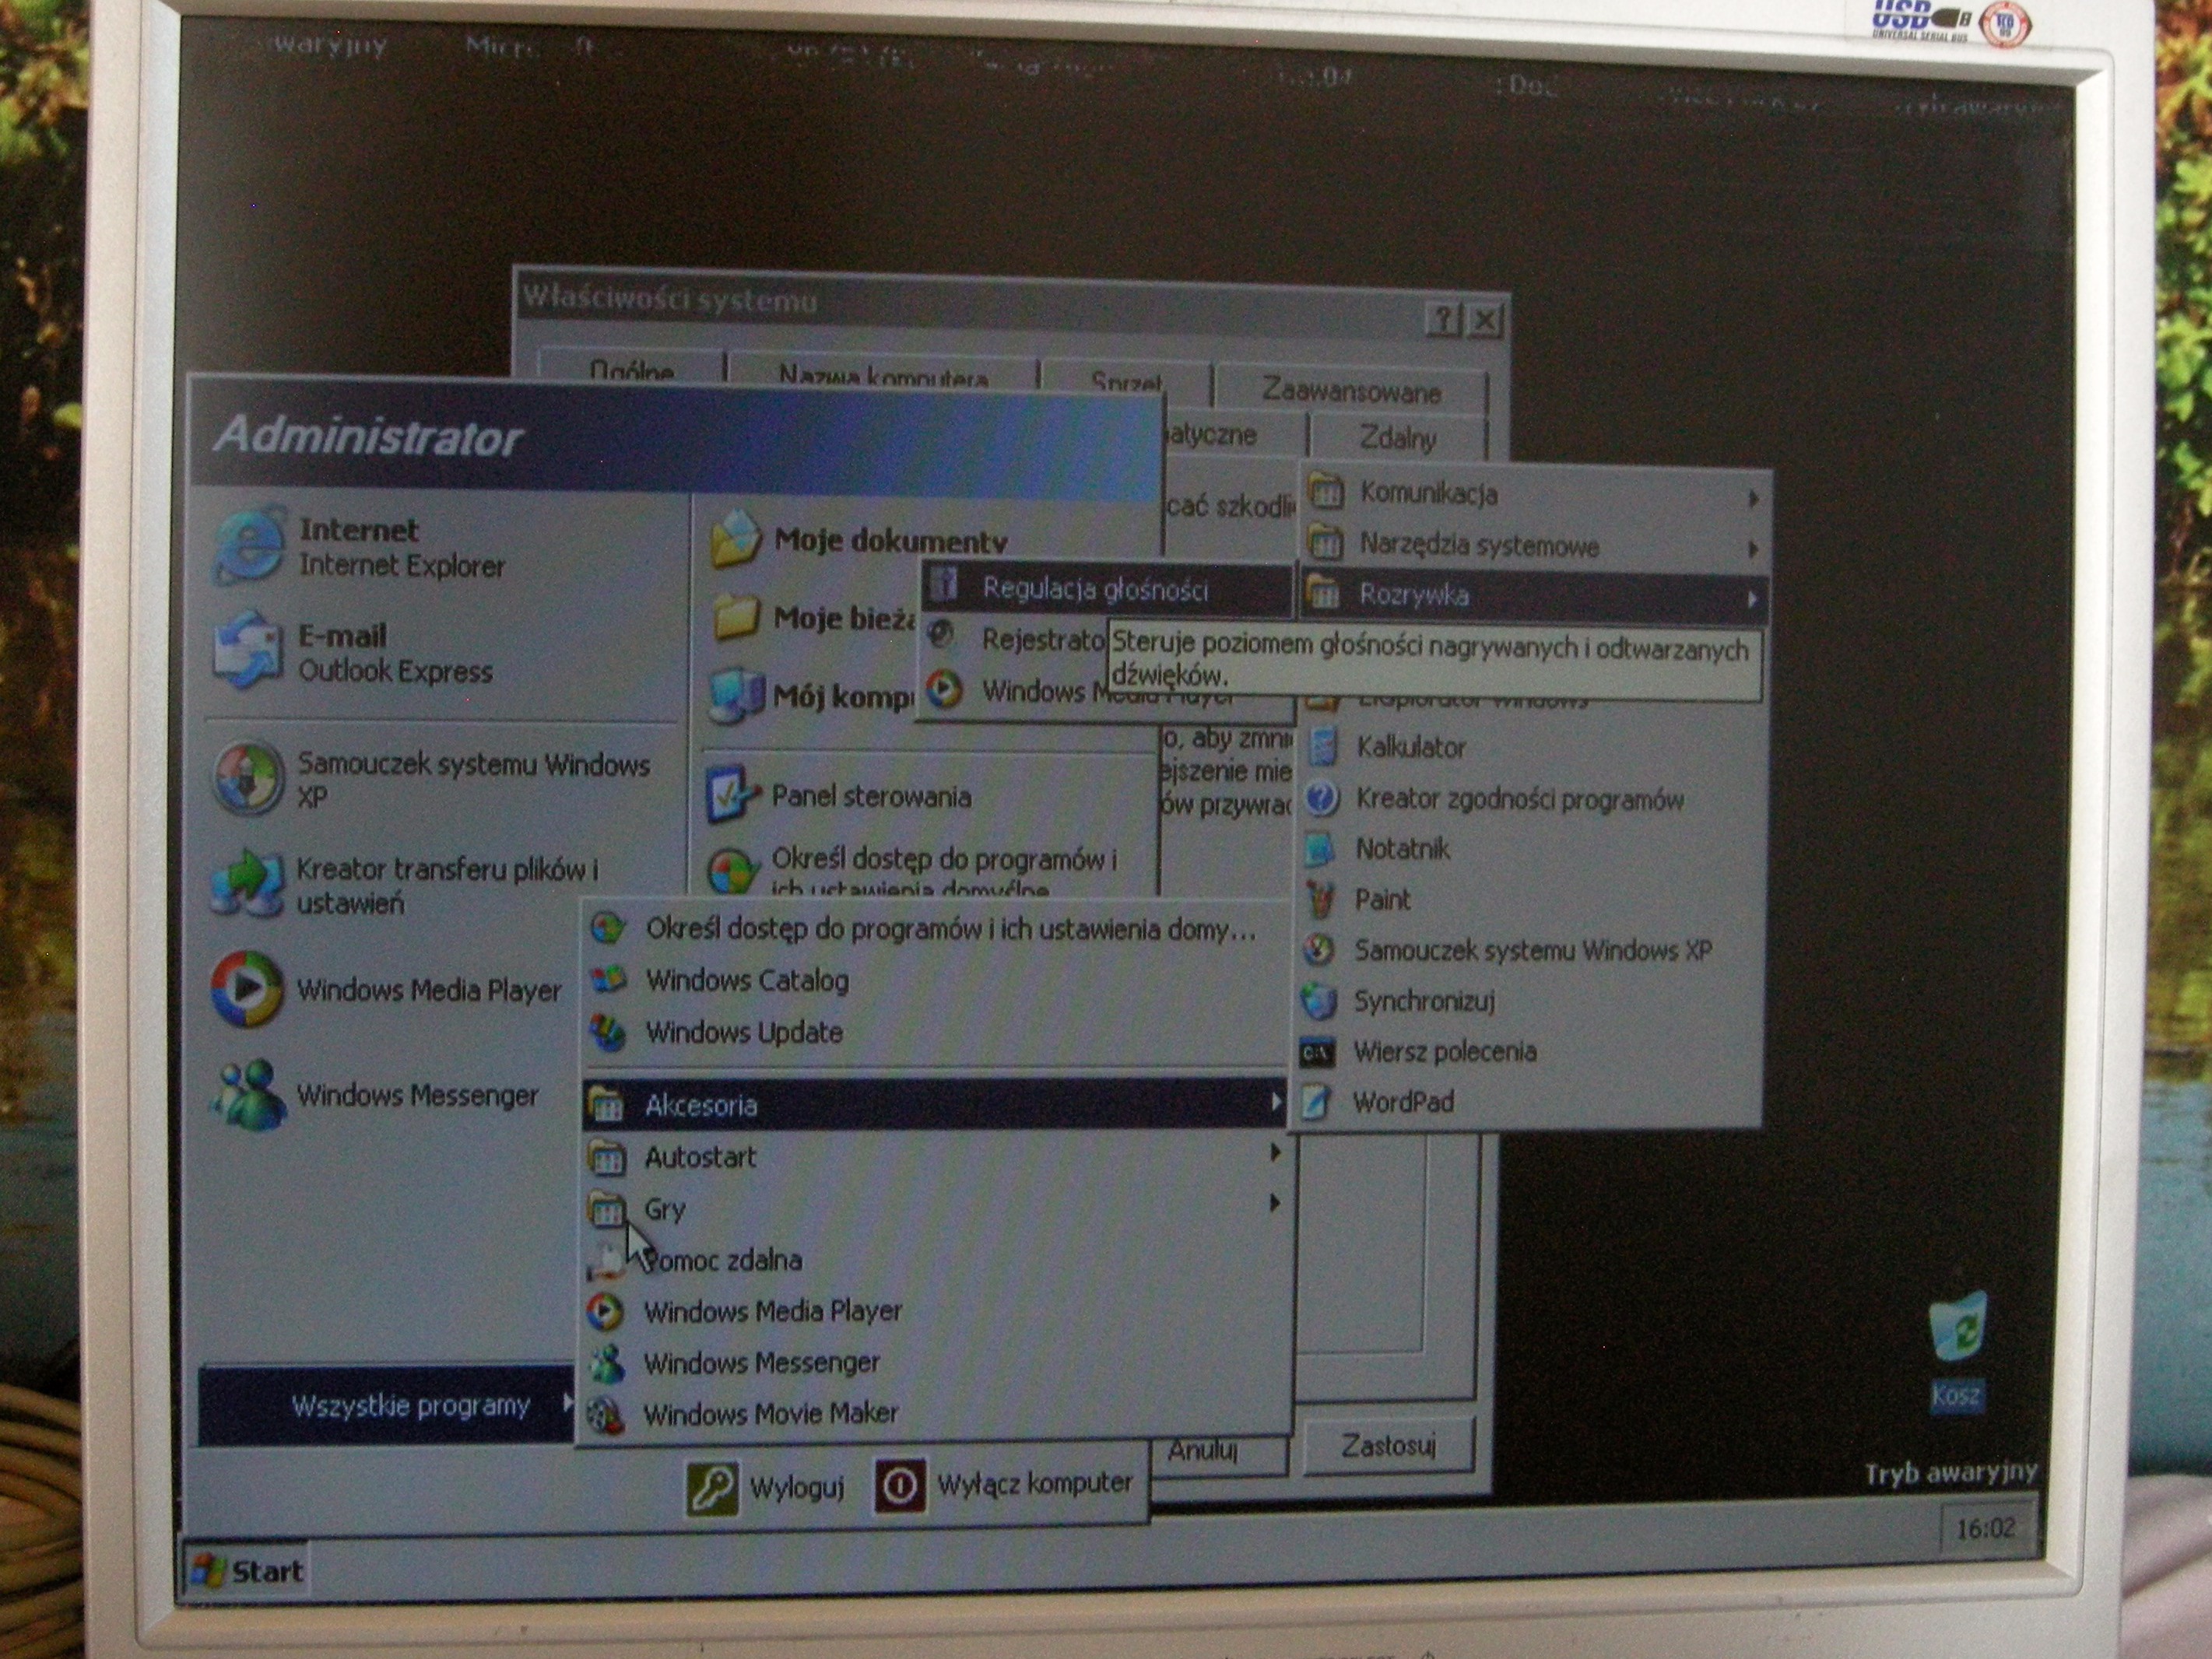2212x1659 pixels.
Task: Click the Start button on taskbar
Action: (x=246, y=1570)
